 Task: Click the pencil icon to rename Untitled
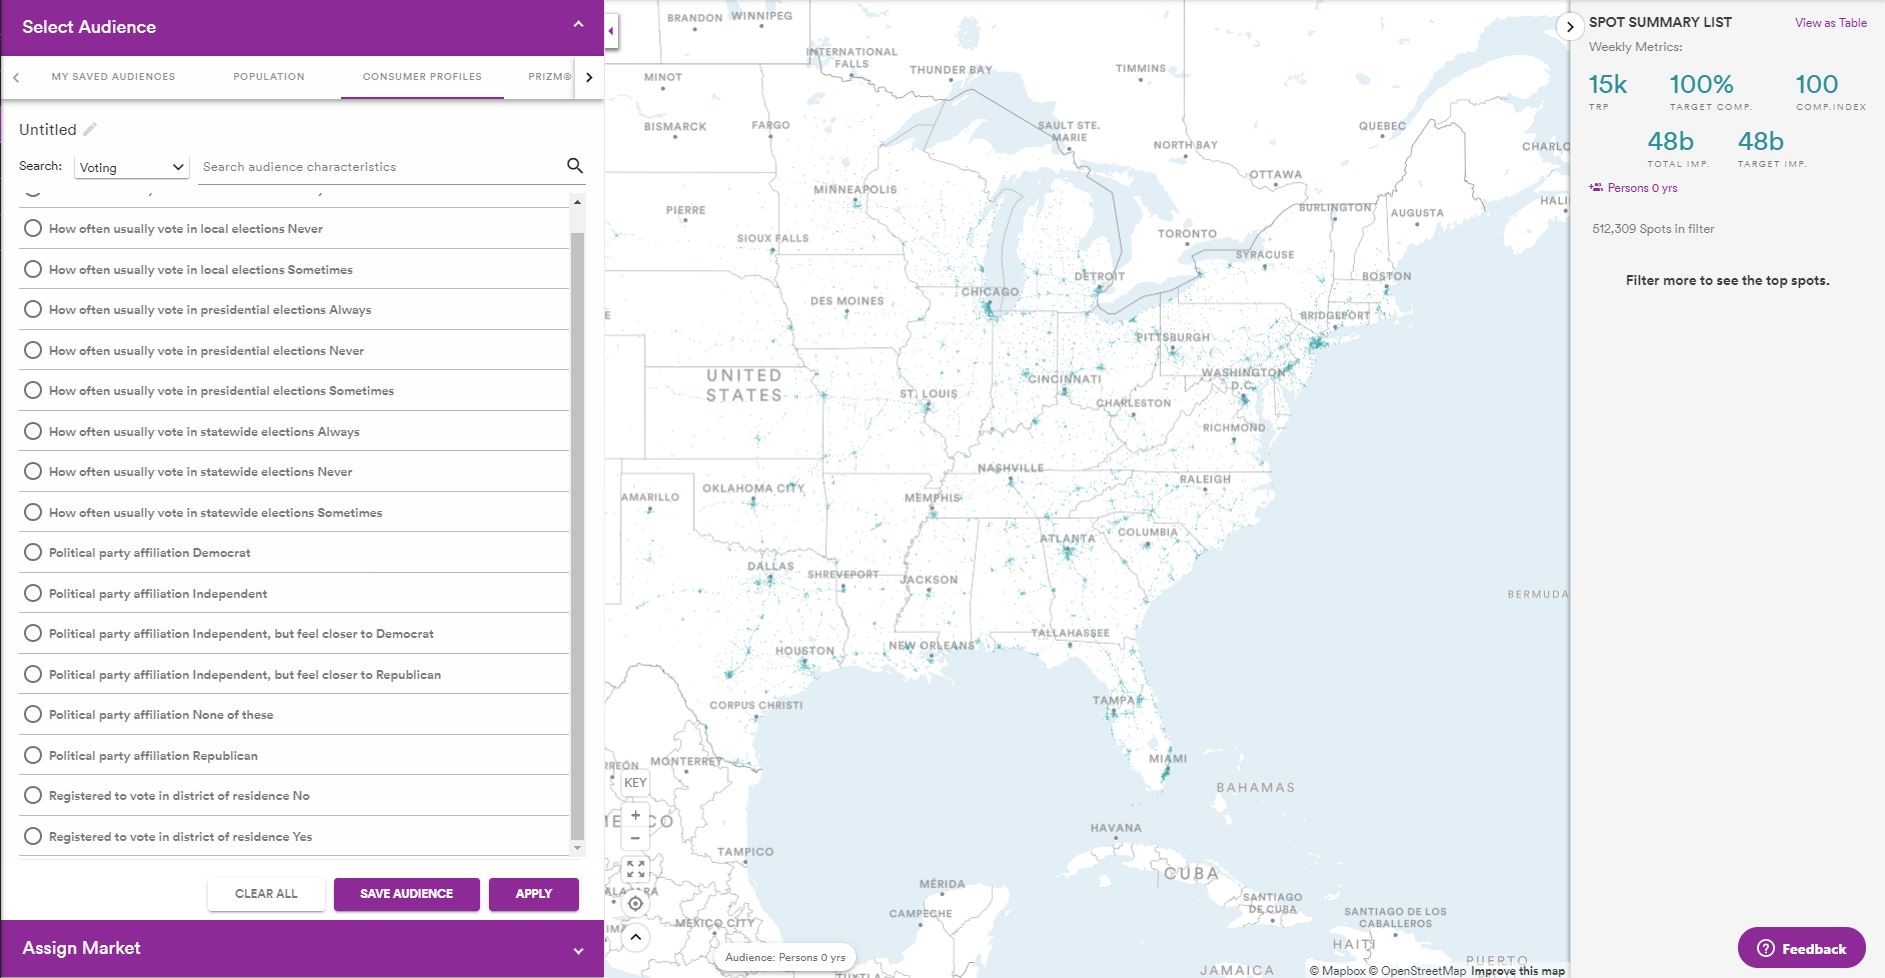click(90, 129)
